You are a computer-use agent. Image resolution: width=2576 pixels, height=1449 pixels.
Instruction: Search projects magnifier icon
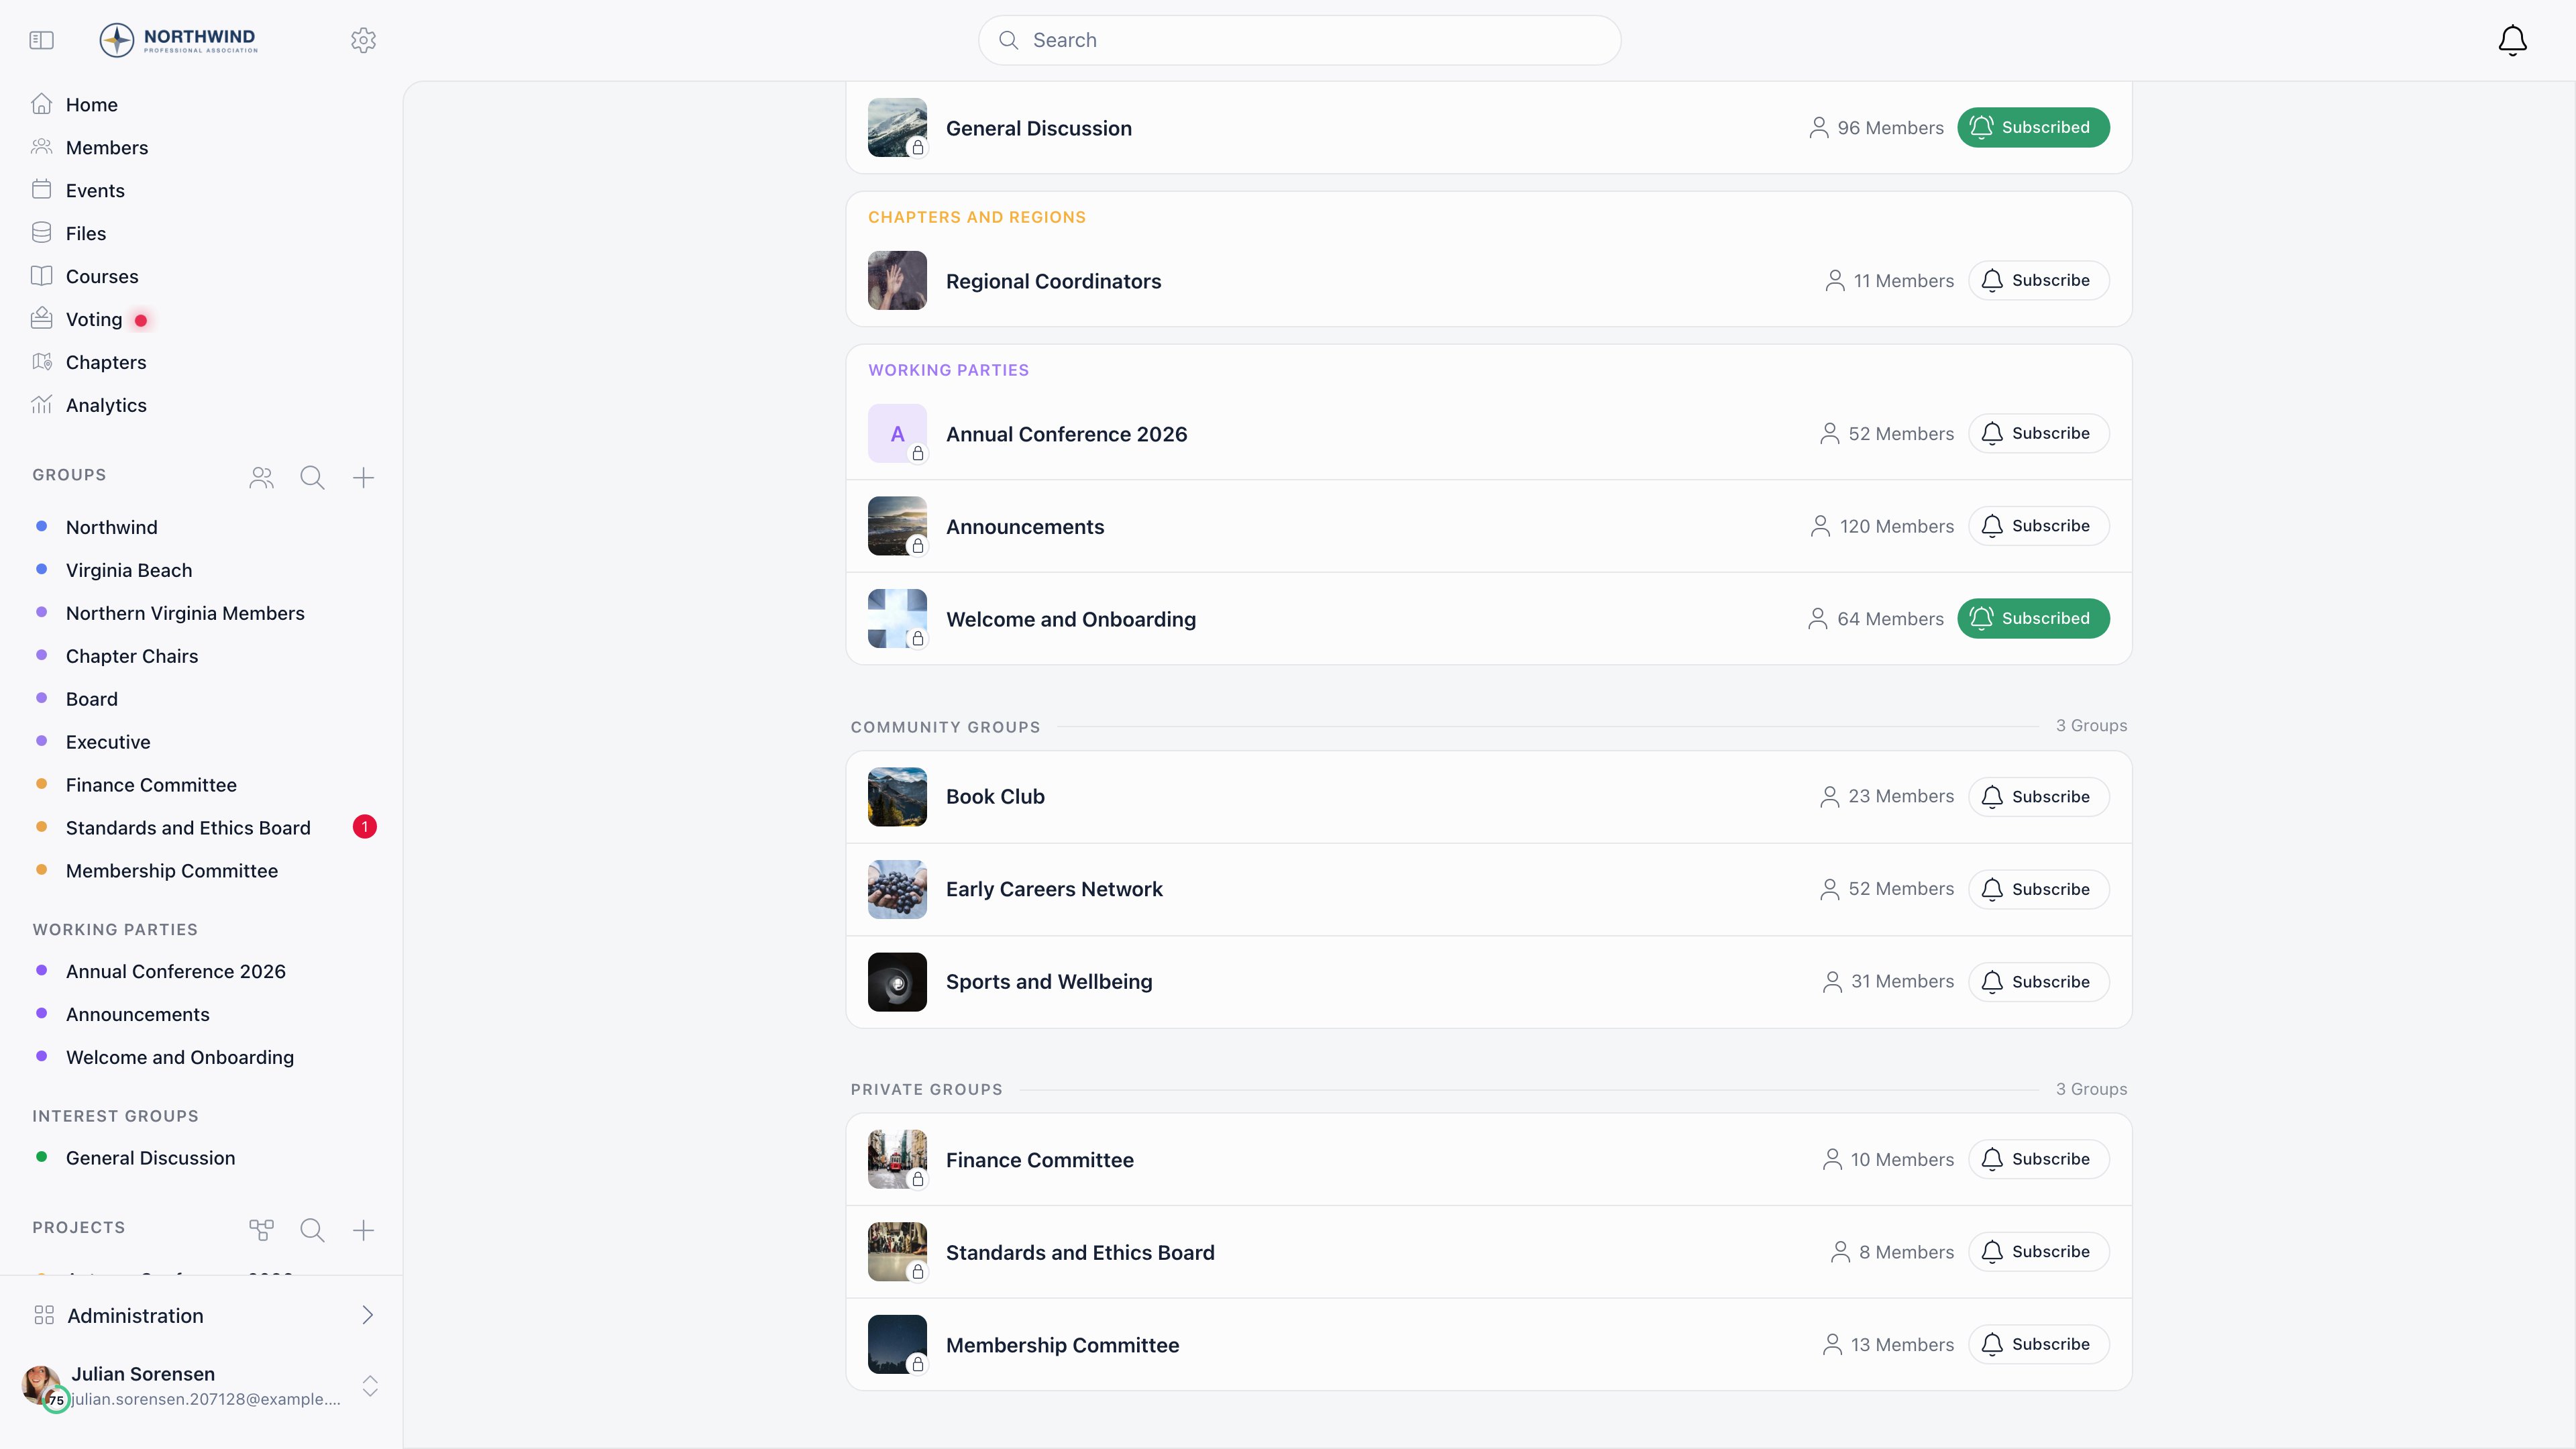click(312, 1230)
